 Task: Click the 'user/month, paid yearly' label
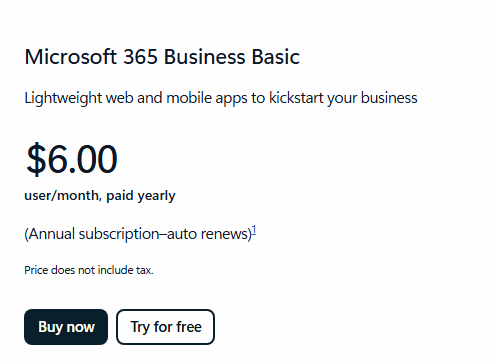point(100,196)
